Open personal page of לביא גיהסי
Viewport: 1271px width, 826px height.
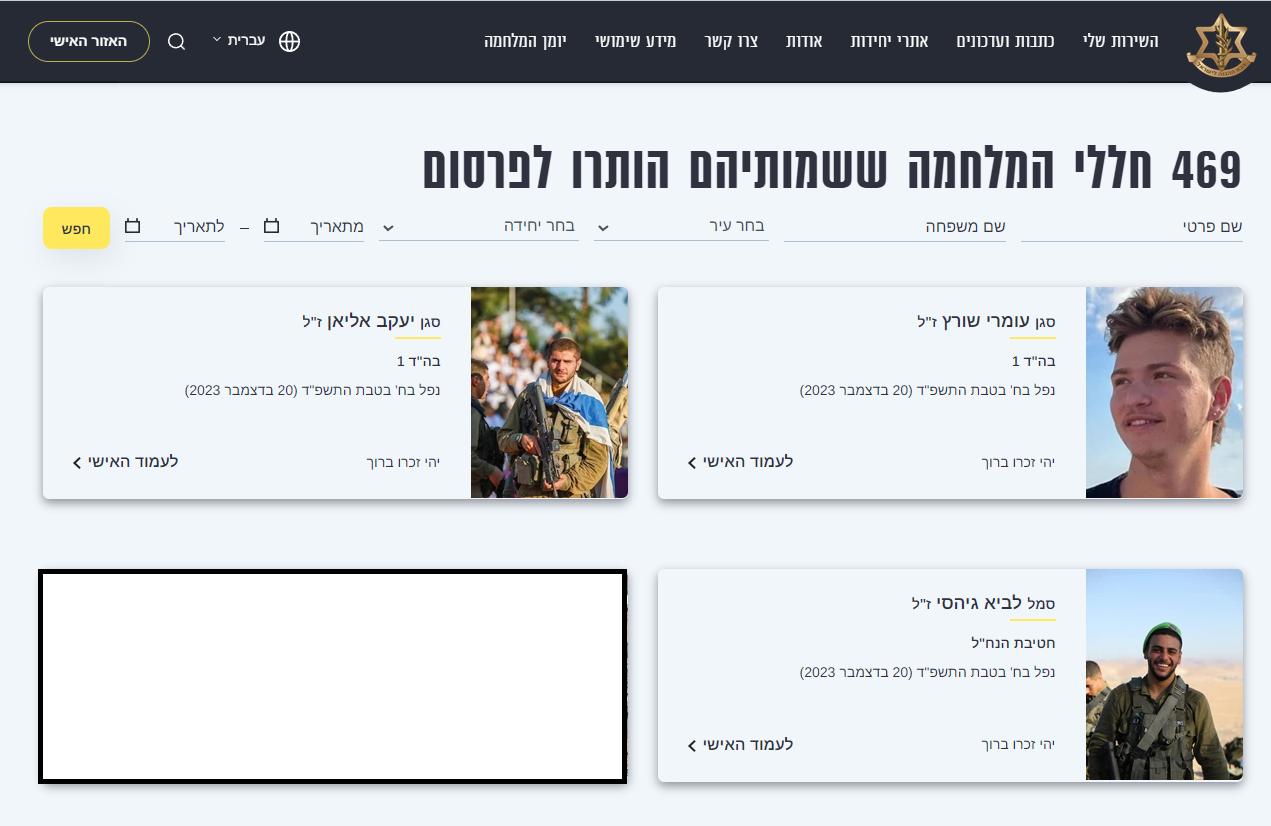(740, 745)
